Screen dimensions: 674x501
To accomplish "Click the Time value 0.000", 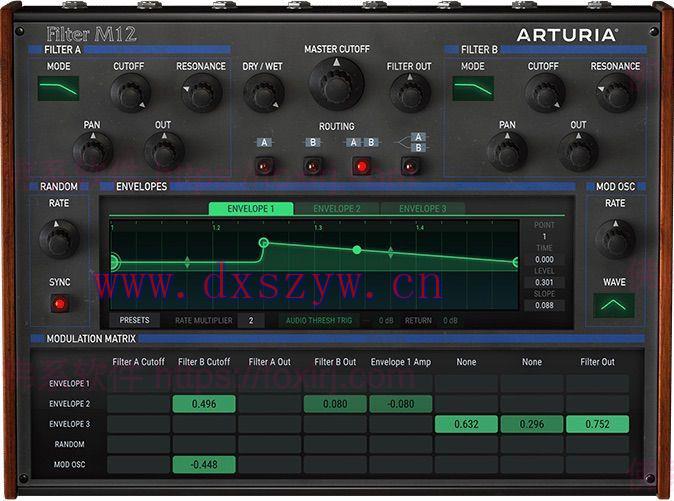I will tap(544, 260).
